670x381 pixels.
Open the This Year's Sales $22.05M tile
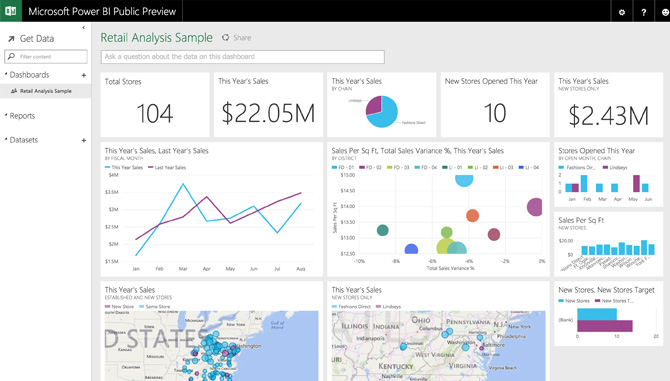click(268, 105)
